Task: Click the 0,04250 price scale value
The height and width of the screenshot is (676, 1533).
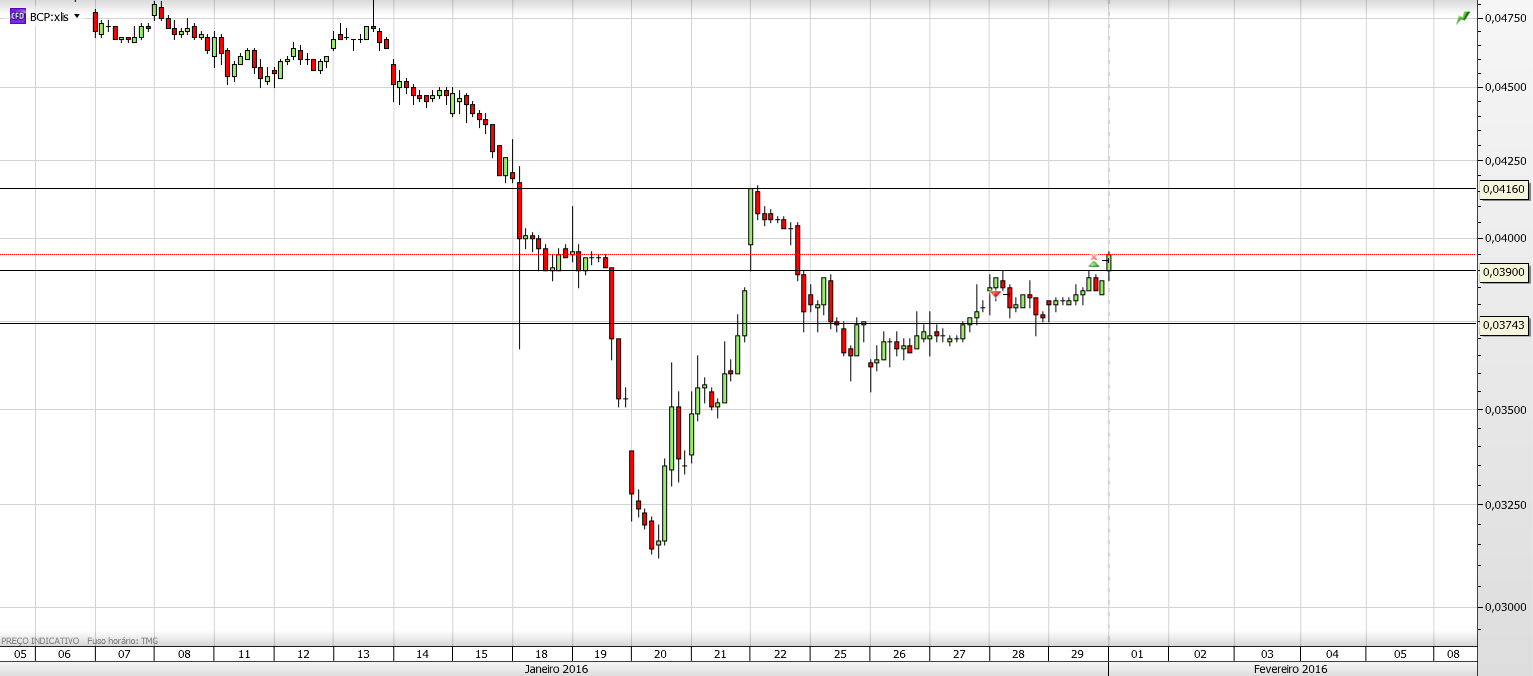Action: 1505,160
